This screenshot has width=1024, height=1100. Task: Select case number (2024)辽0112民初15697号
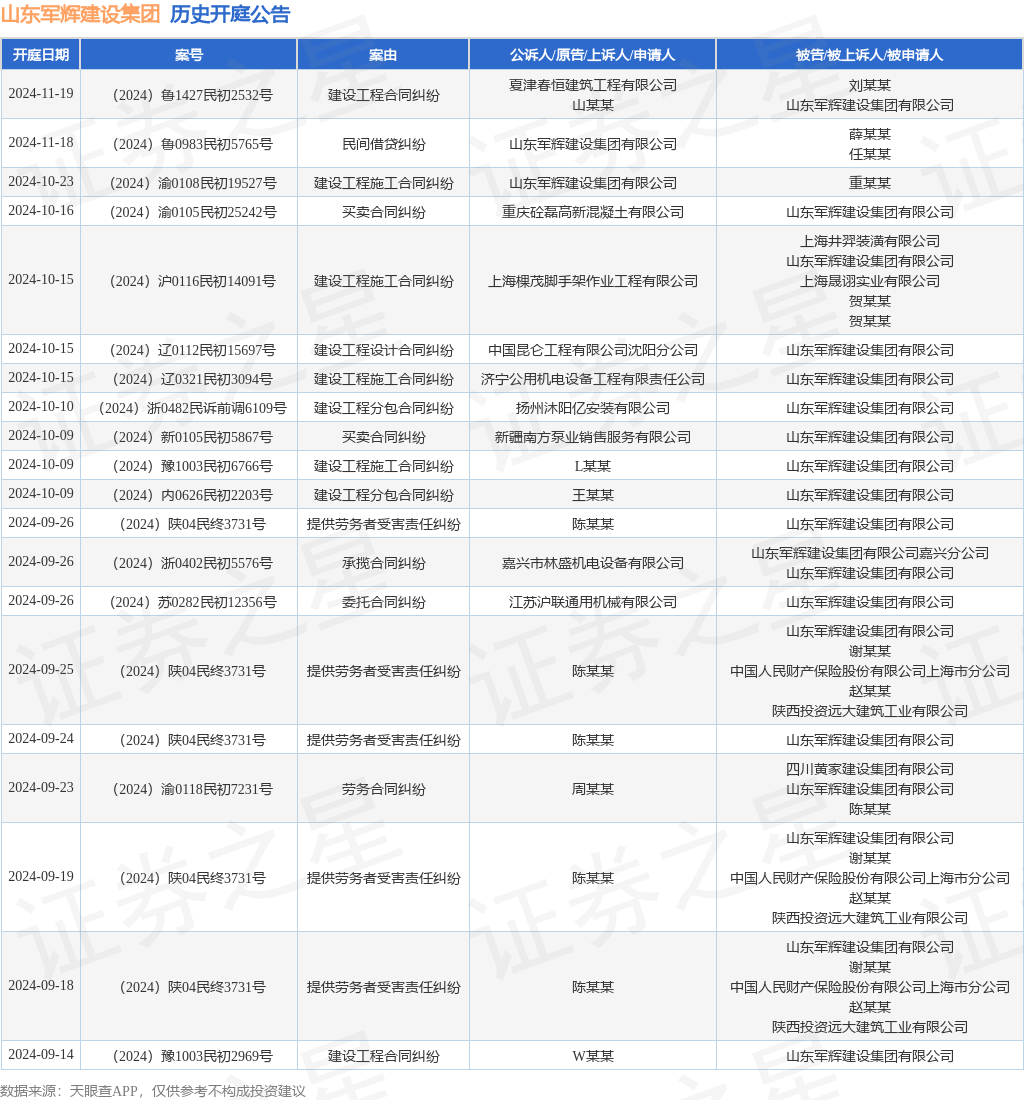coord(192,350)
